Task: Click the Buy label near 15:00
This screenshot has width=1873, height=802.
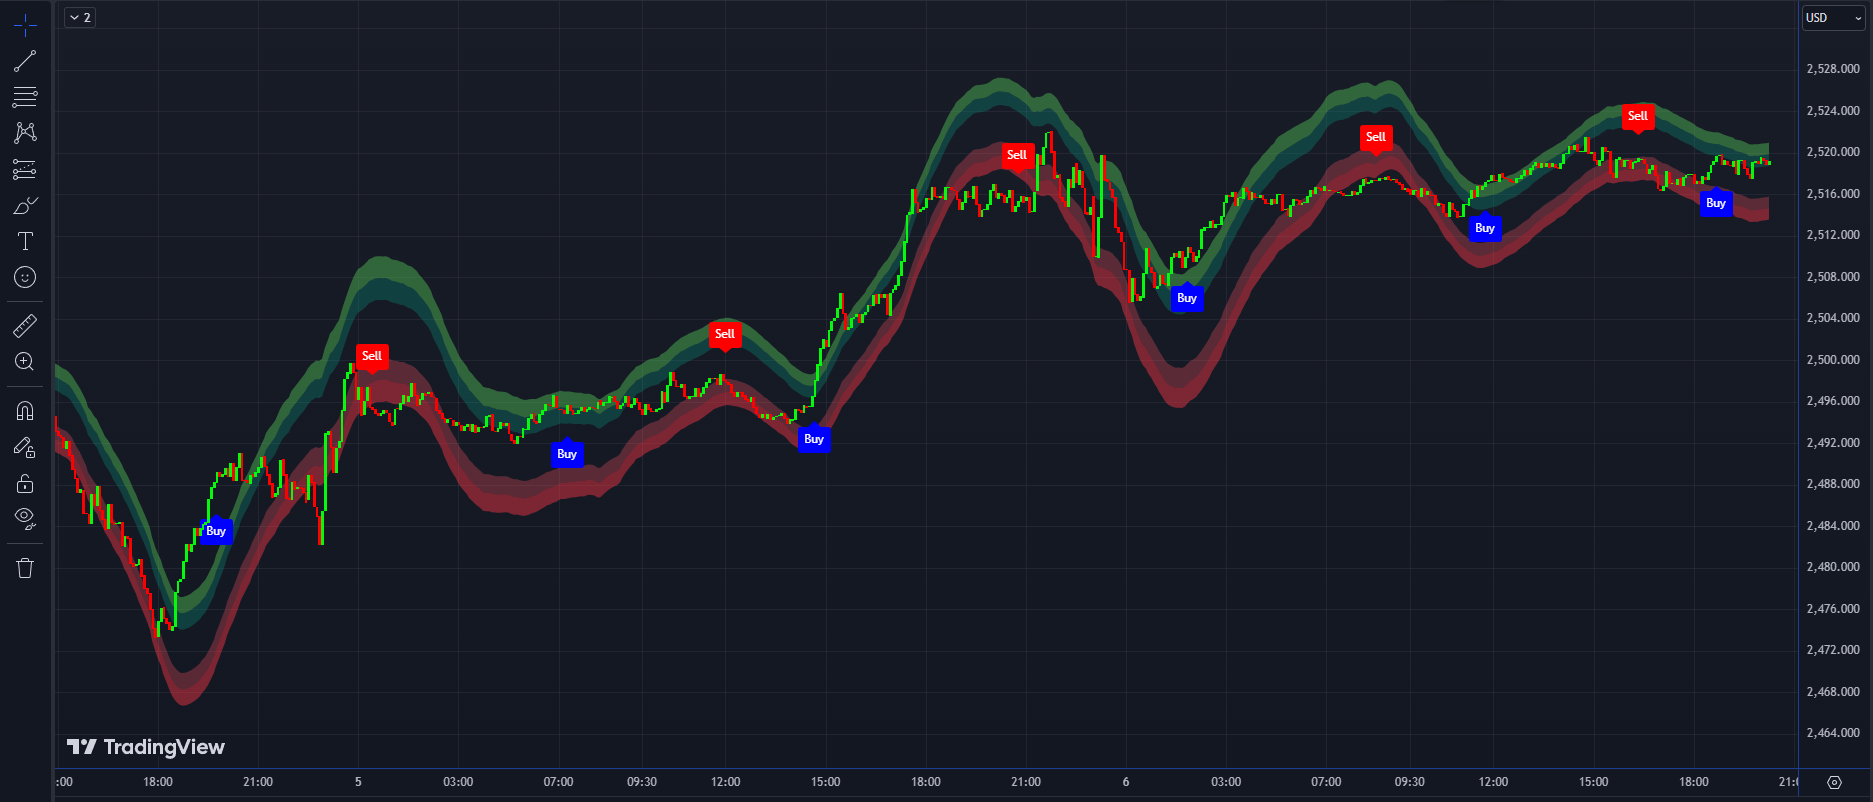Action: pos(814,438)
